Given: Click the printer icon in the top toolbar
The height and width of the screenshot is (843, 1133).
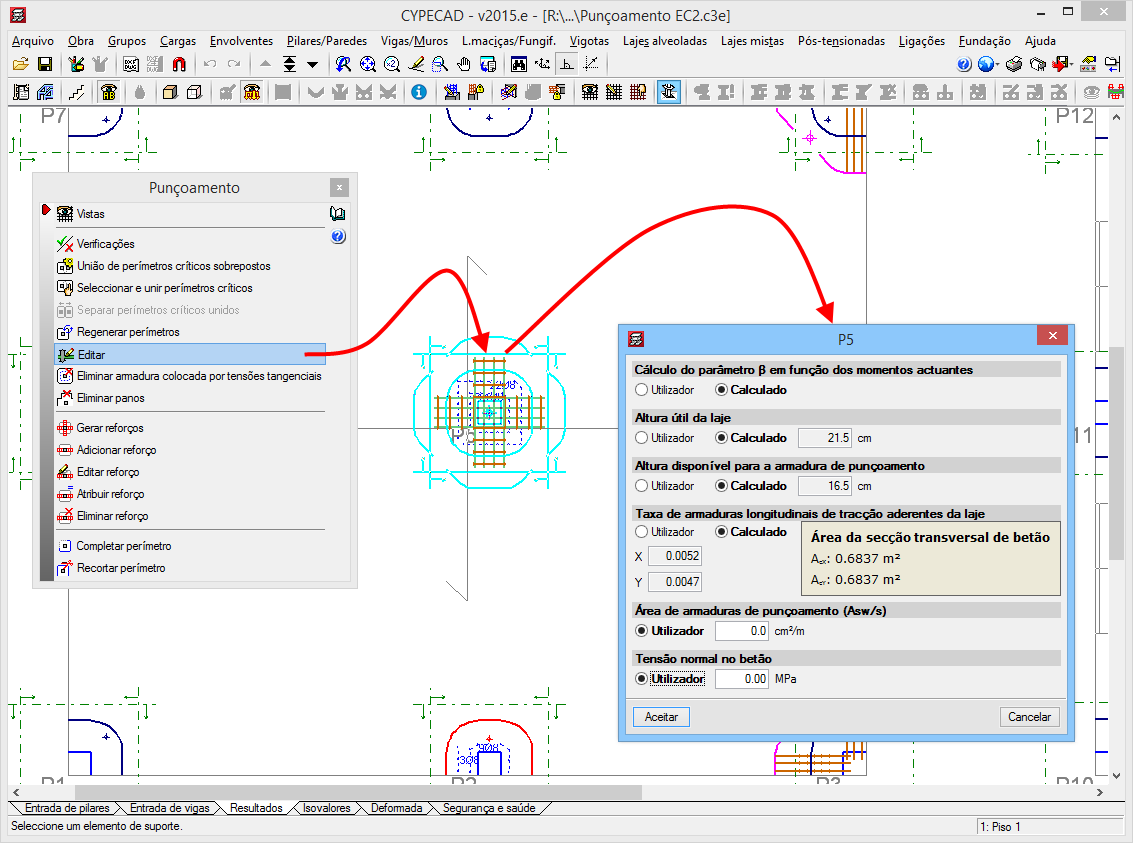Looking at the screenshot, I should point(1014,64).
